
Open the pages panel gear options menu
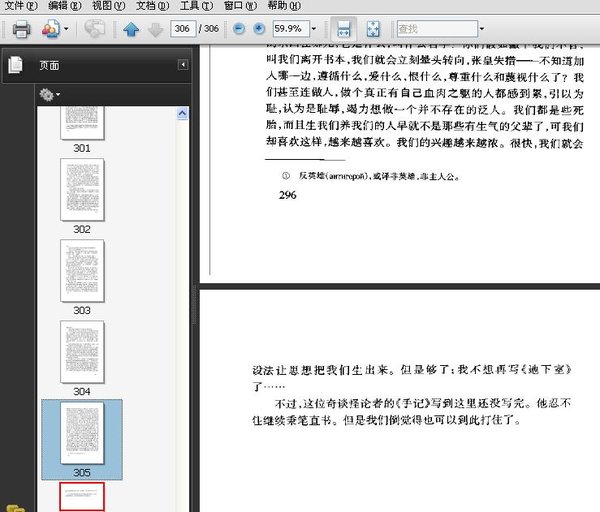(48, 95)
